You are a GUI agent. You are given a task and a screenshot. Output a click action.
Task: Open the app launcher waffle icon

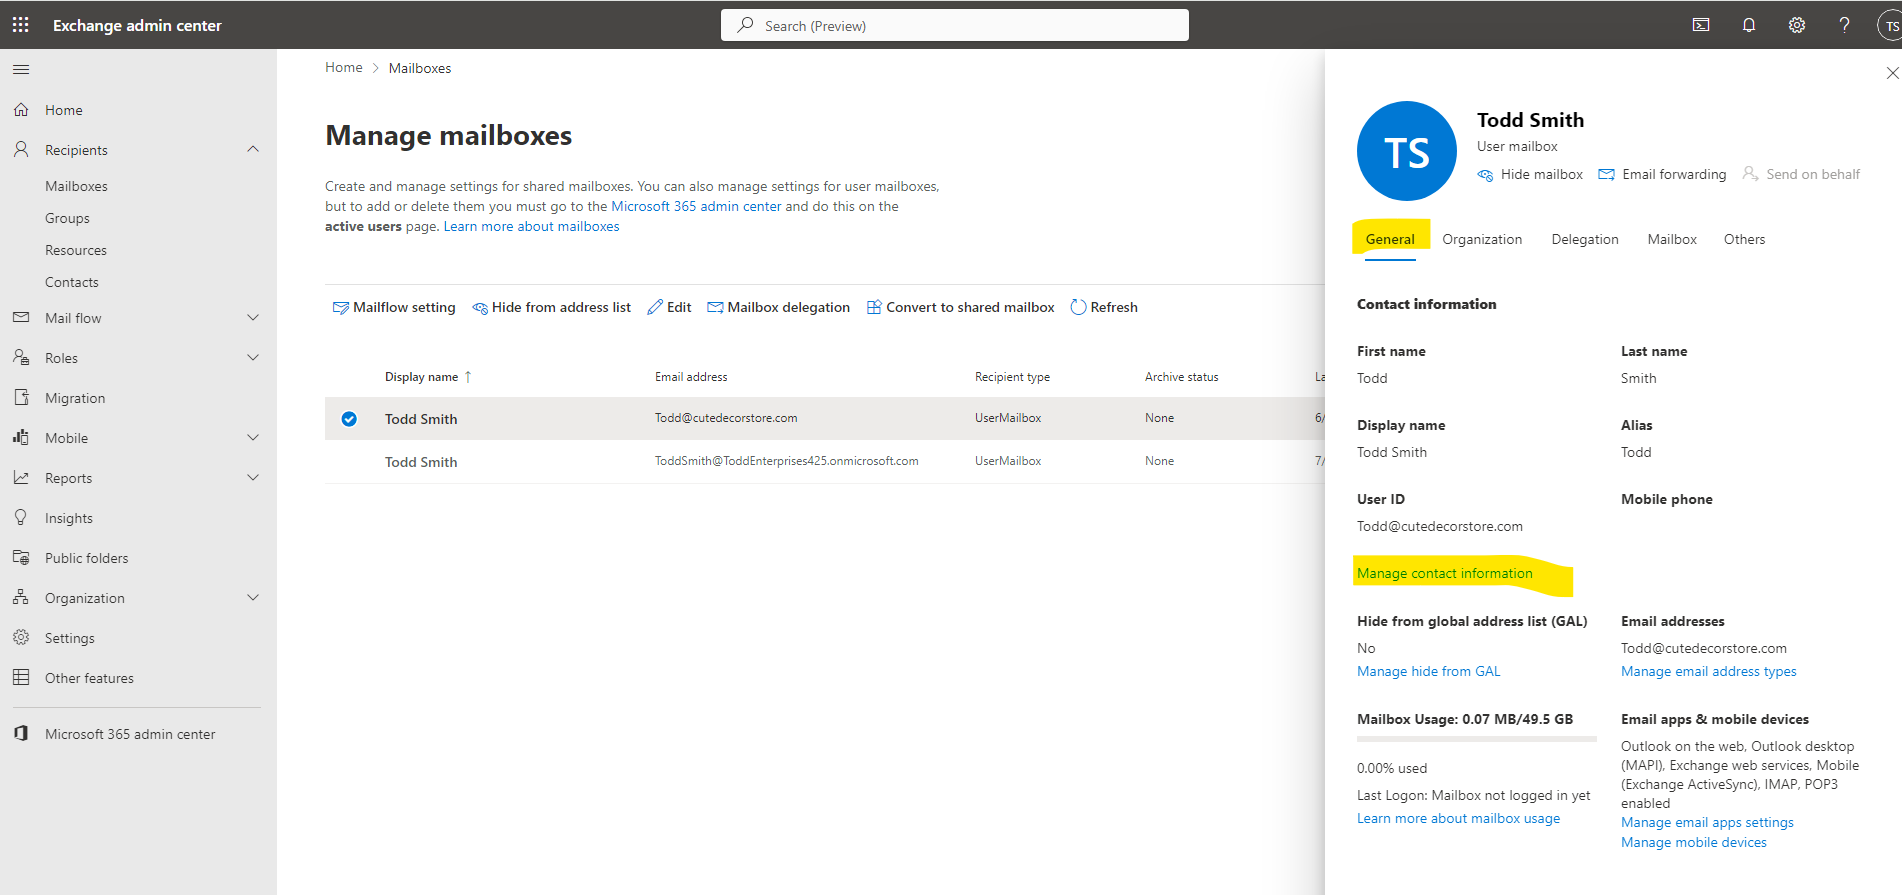click(x=20, y=25)
